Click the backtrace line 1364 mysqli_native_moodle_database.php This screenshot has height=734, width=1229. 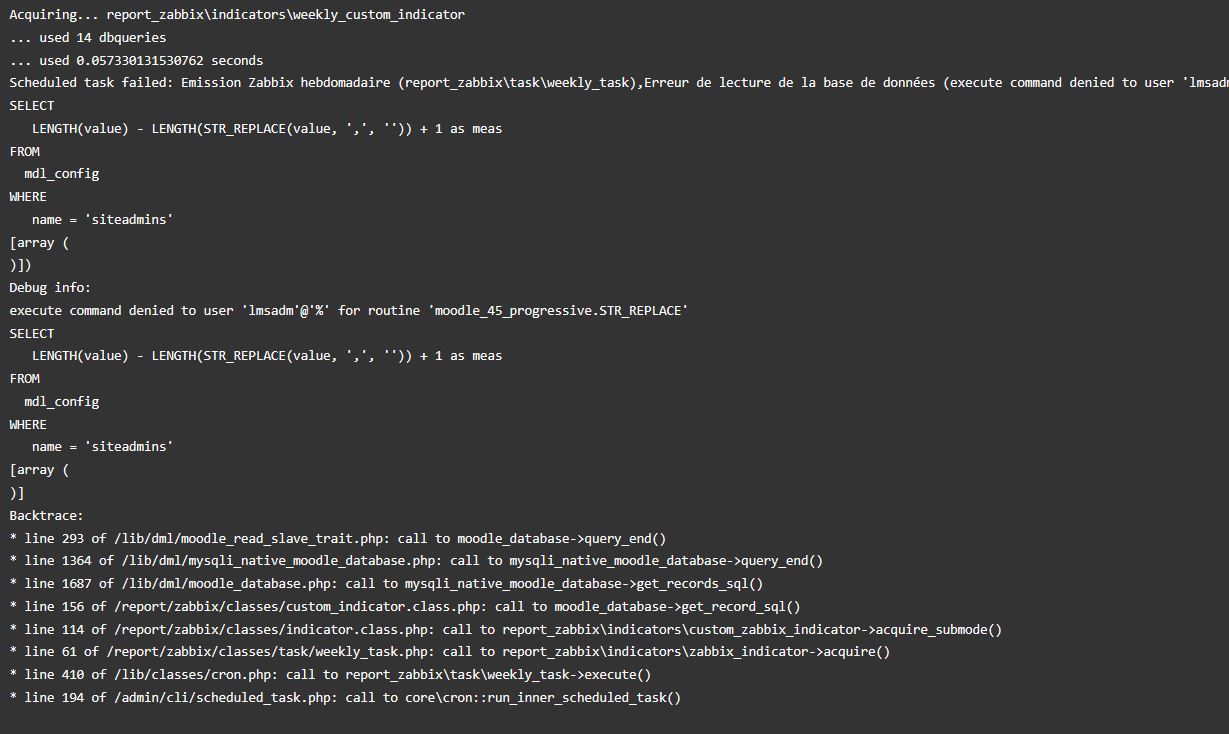[416, 561]
